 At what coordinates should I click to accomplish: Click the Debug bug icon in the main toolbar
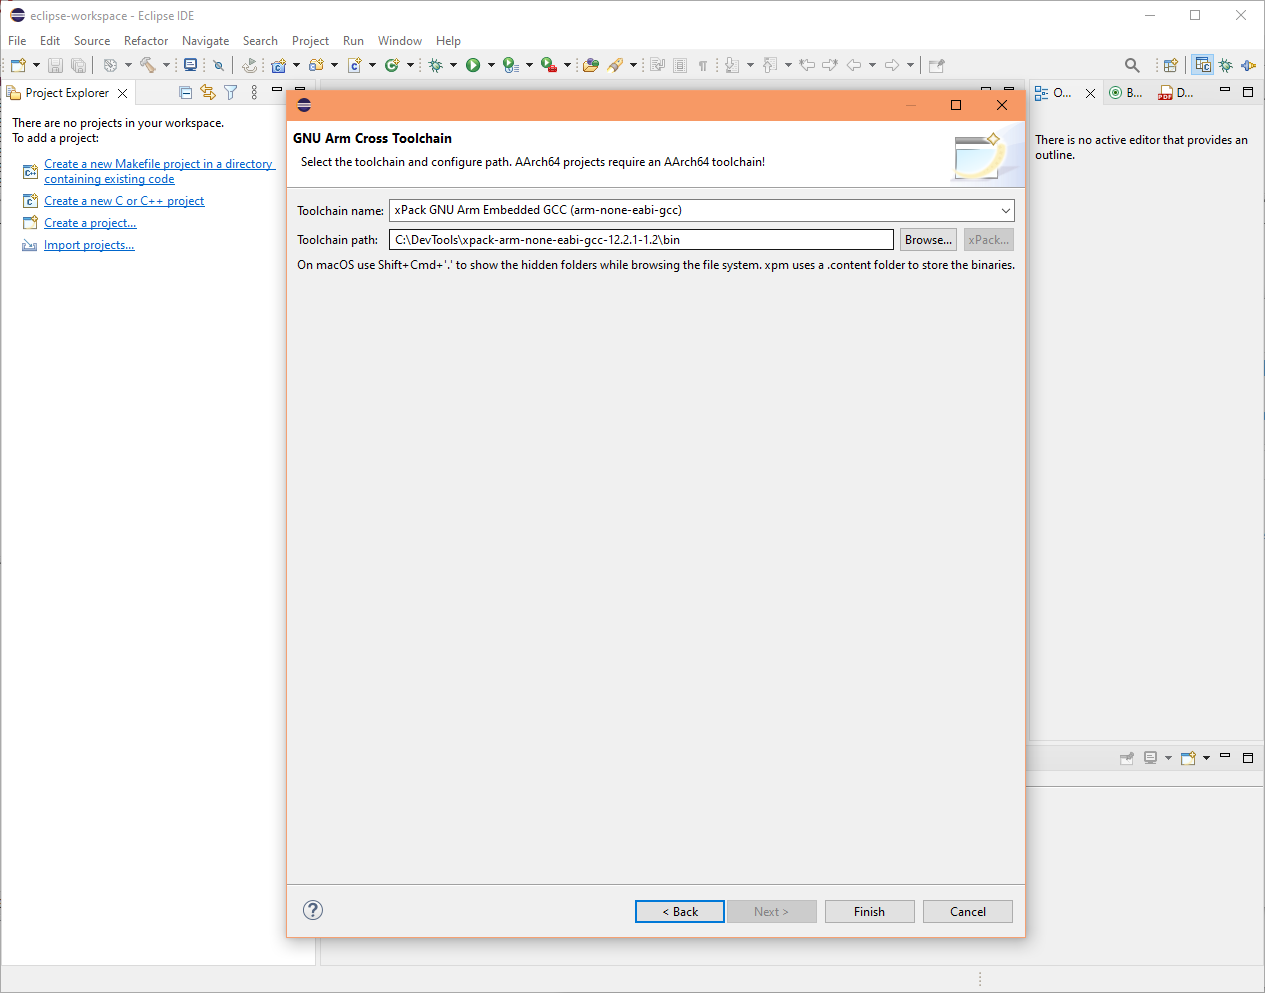tap(435, 65)
